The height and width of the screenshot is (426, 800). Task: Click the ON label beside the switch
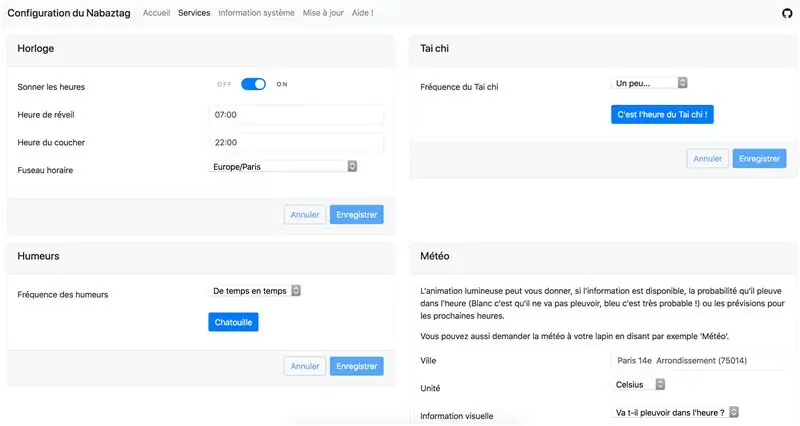(282, 84)
